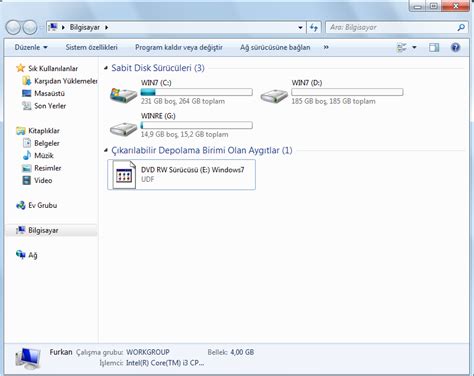Viewport: 474px width, 376px height.
Task: Select Belgeler under Kitaplıklar
Action: pos(47,143)
